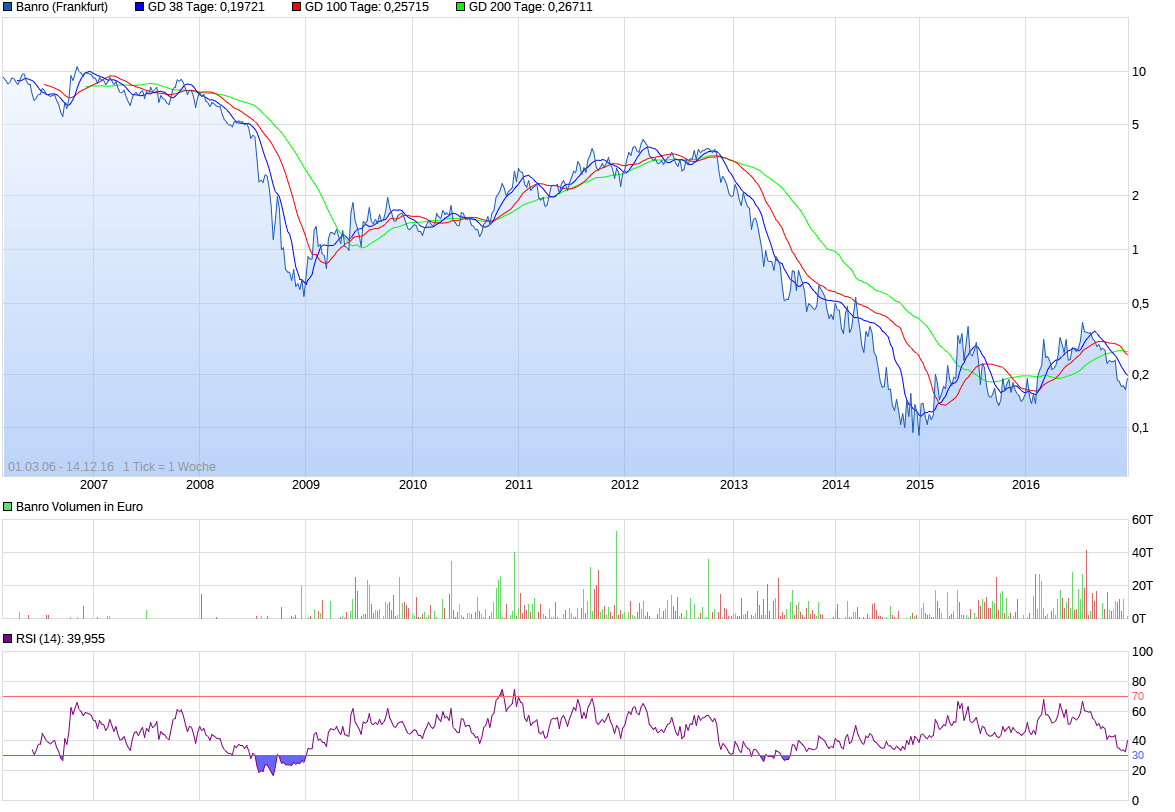Click the volume axis label 0T
Image resolution: width=1175 pixels, height=812 pixels.
tap(1139, 619)
